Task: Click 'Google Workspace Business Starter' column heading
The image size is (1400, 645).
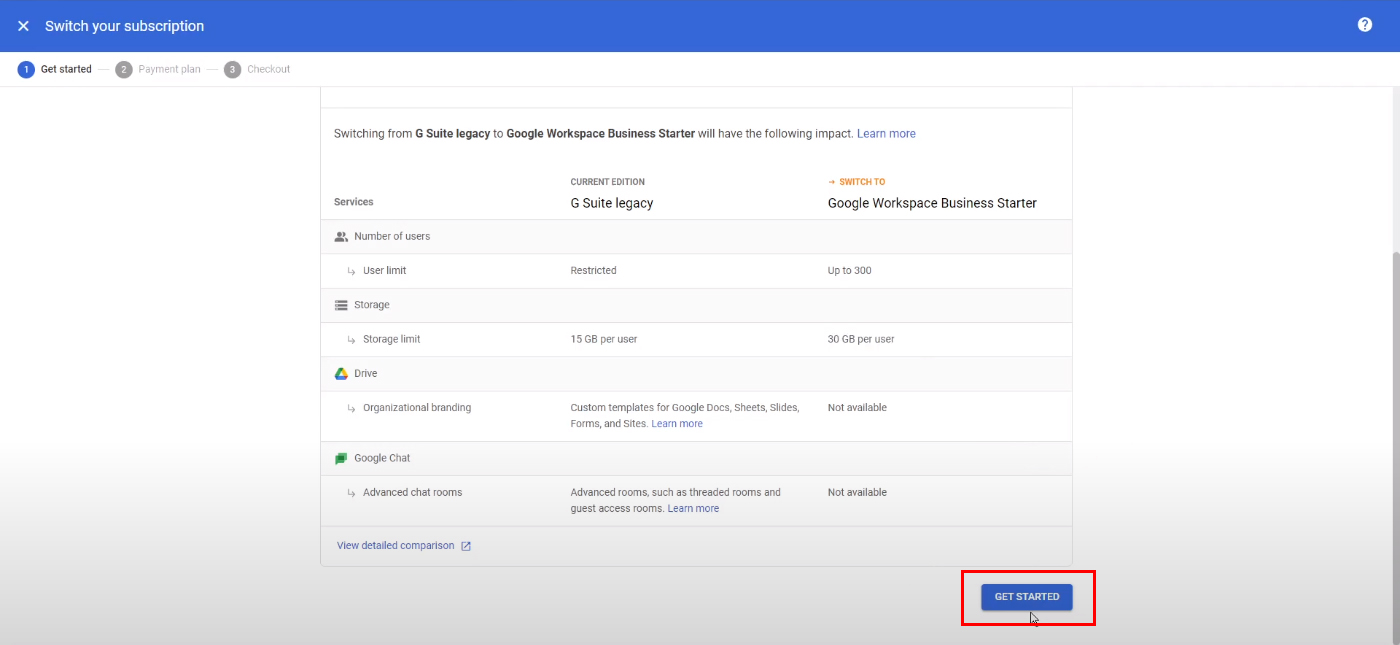Action: click(x=932, y=203)
